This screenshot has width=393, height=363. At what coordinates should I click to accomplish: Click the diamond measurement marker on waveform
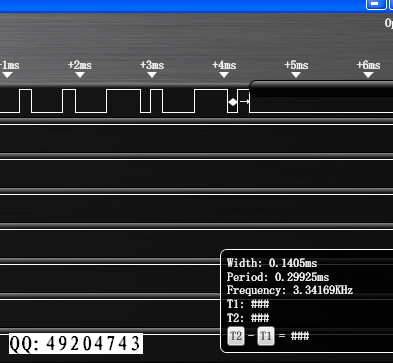pos(233,102)
